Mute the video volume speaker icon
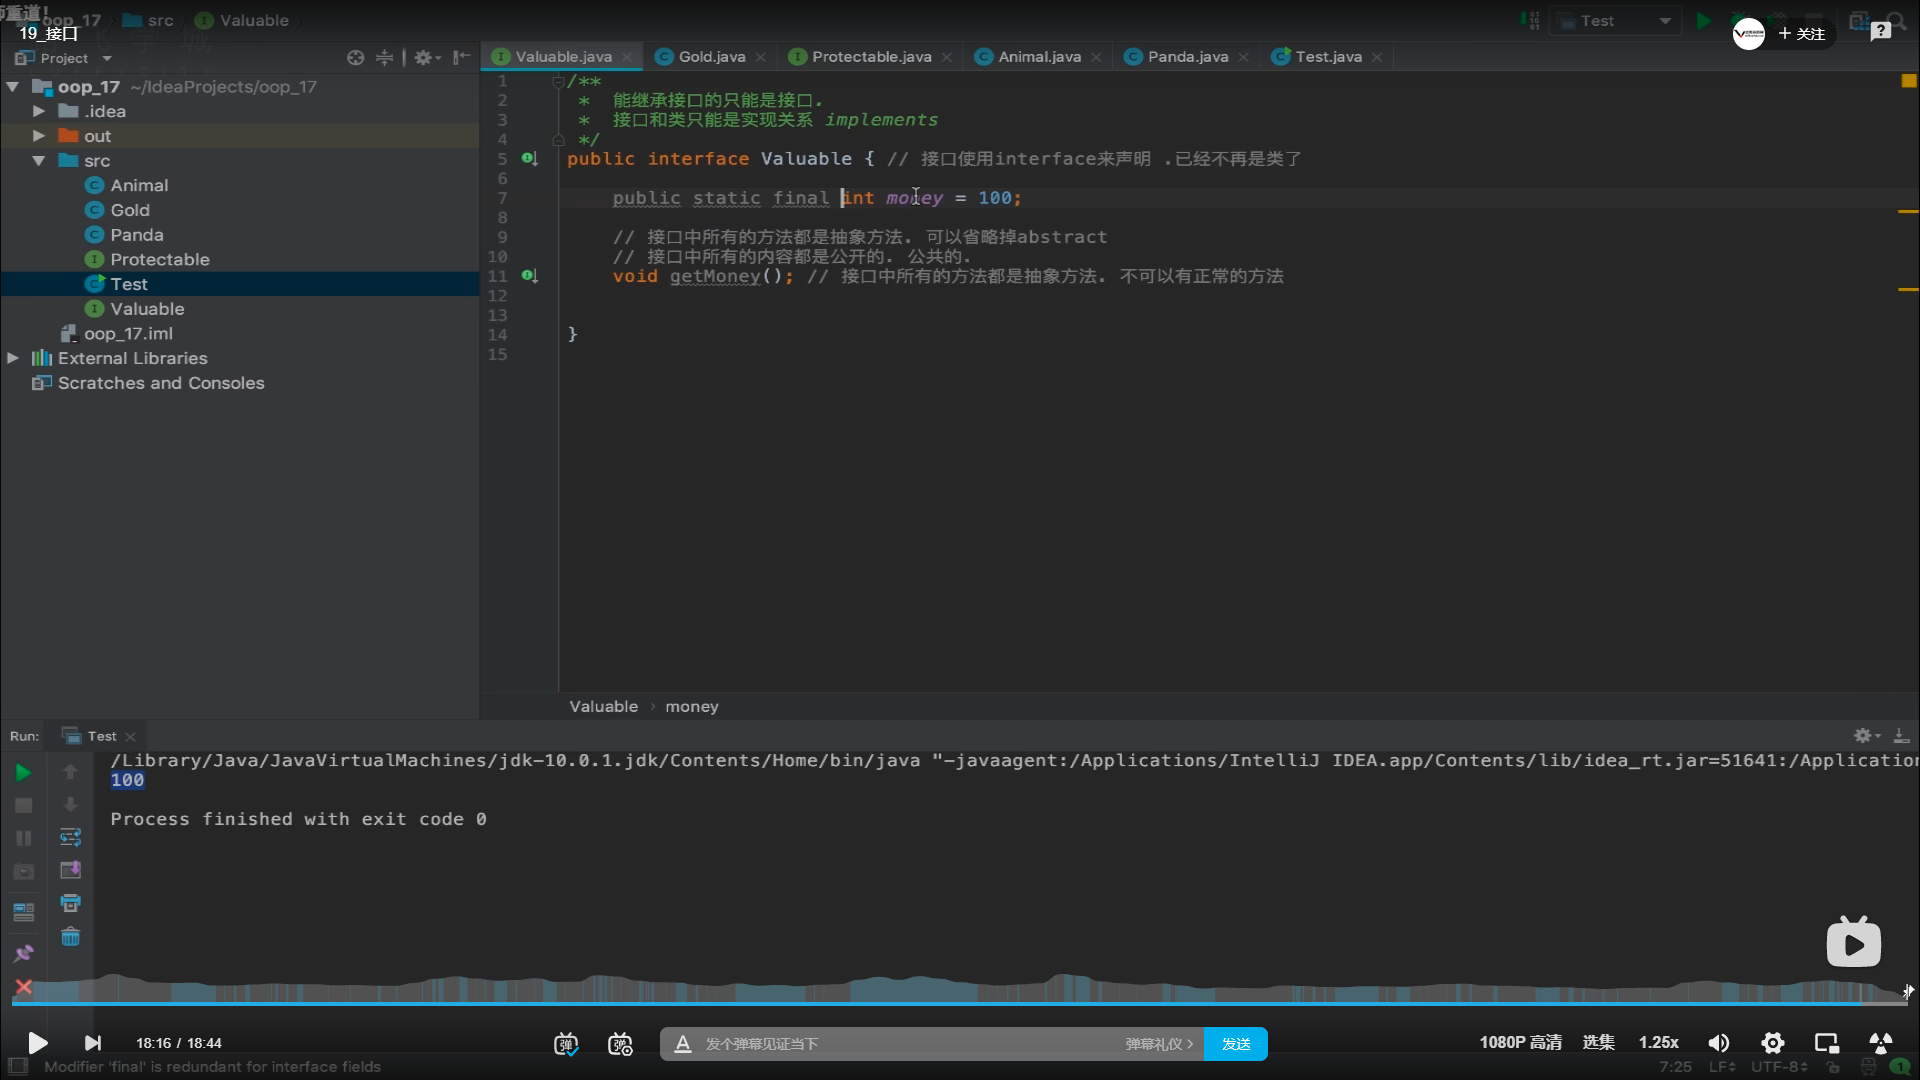The image size is (1920, 1080). click(1718, 1043)
